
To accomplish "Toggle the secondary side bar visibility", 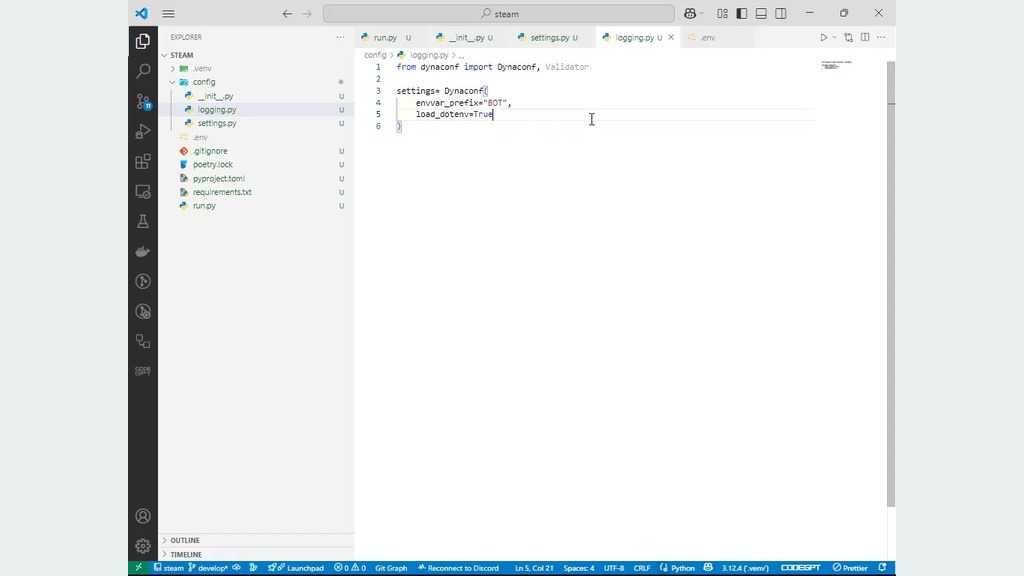I will coord(781,14).
